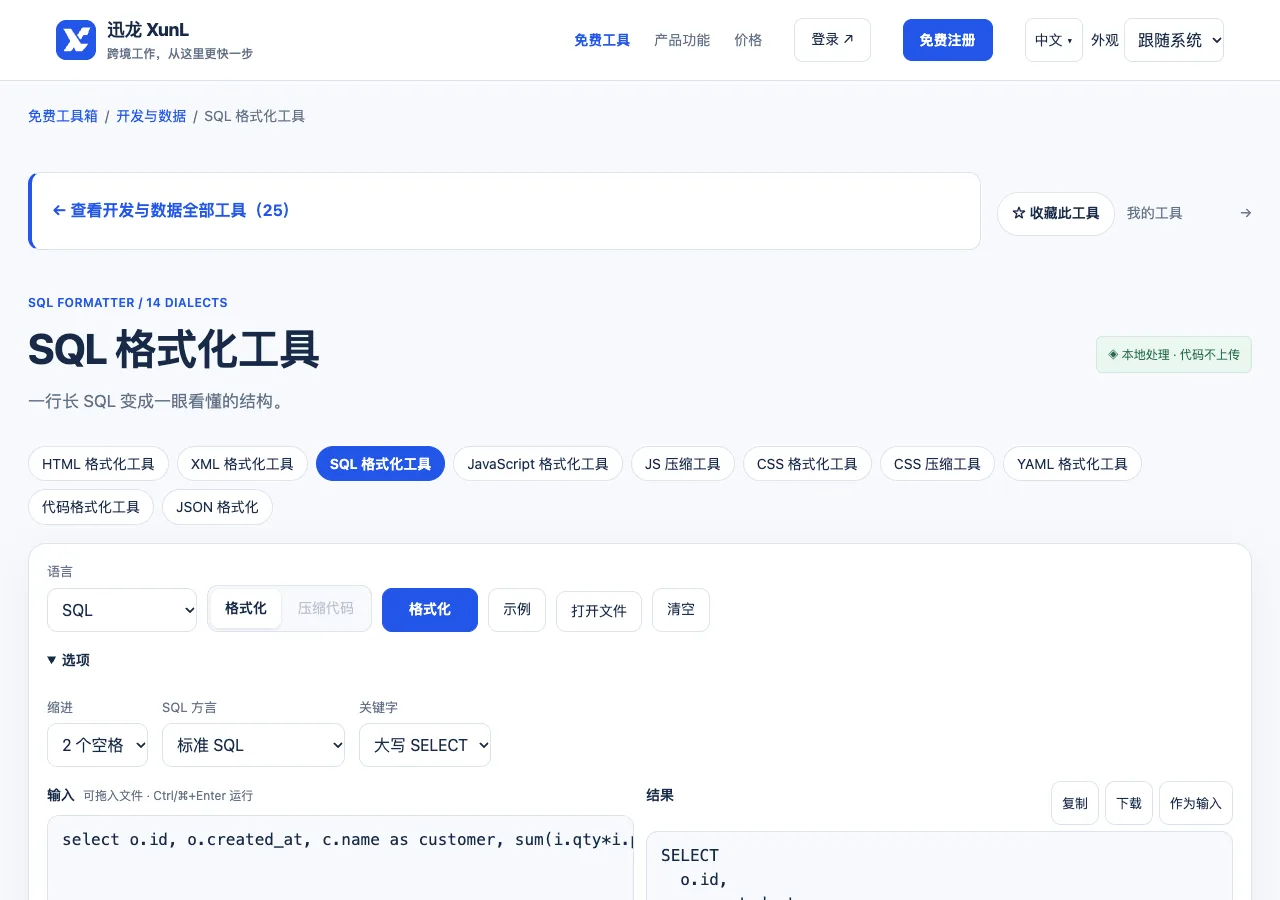Select the CSS 压缩工具 tab
This screenshot has width=1280, height=900.
point(937,464)
